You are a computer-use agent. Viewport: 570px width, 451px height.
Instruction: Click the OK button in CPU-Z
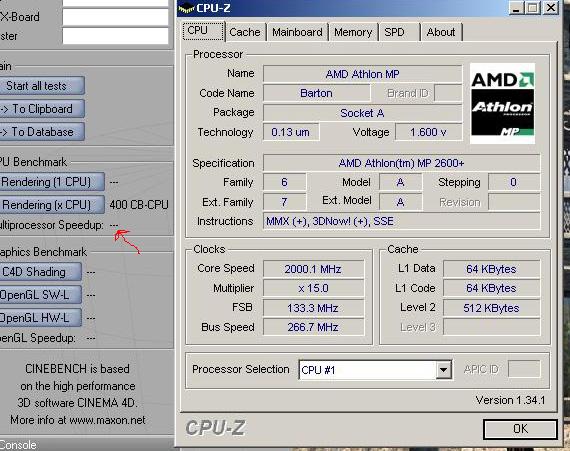click(520, 429)
